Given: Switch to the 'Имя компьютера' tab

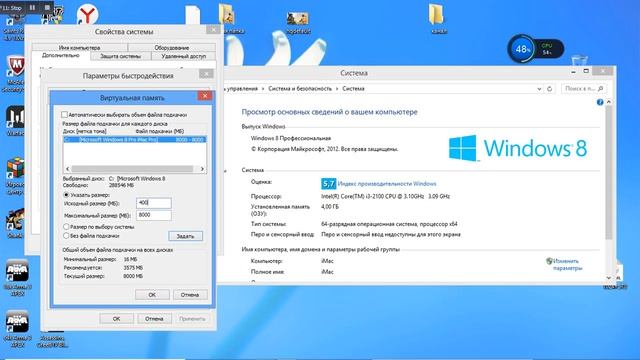Looking at the screenshot, I should pyautogui.click(x=80, y=47).
